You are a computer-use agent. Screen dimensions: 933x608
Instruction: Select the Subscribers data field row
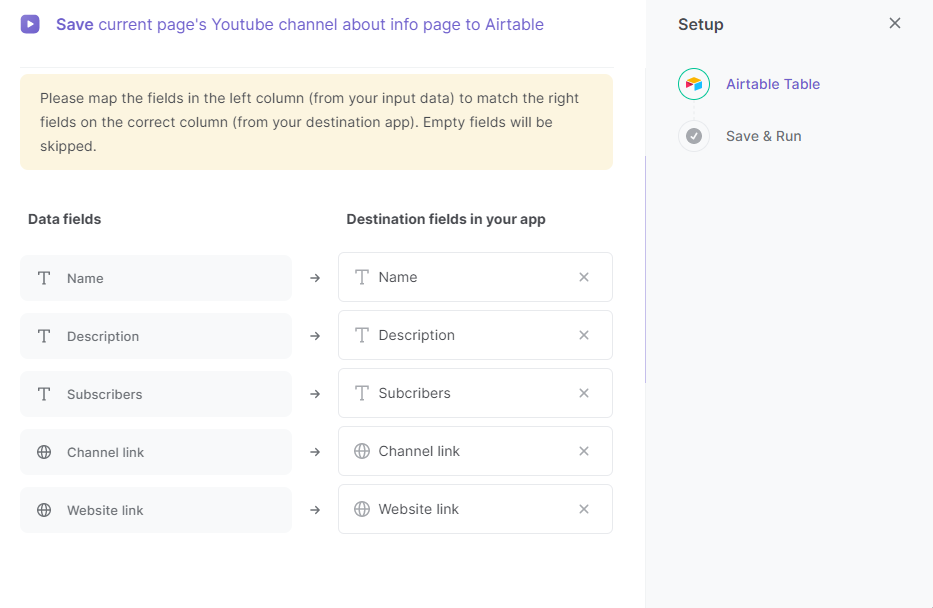tap(156, 394)
